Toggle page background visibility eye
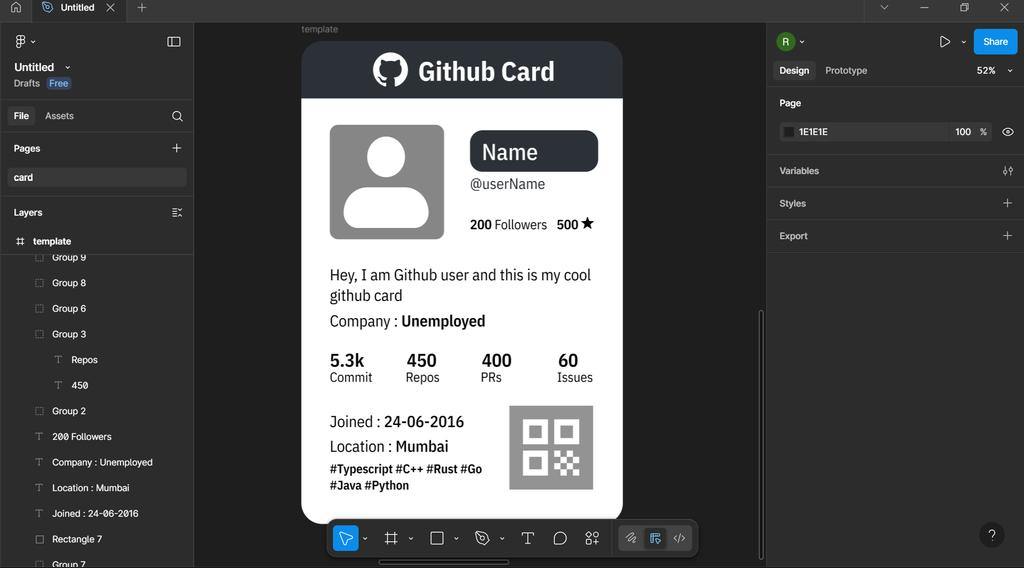The height and width of the screenshot is (568, 1024). click(x=1008, y=132)
